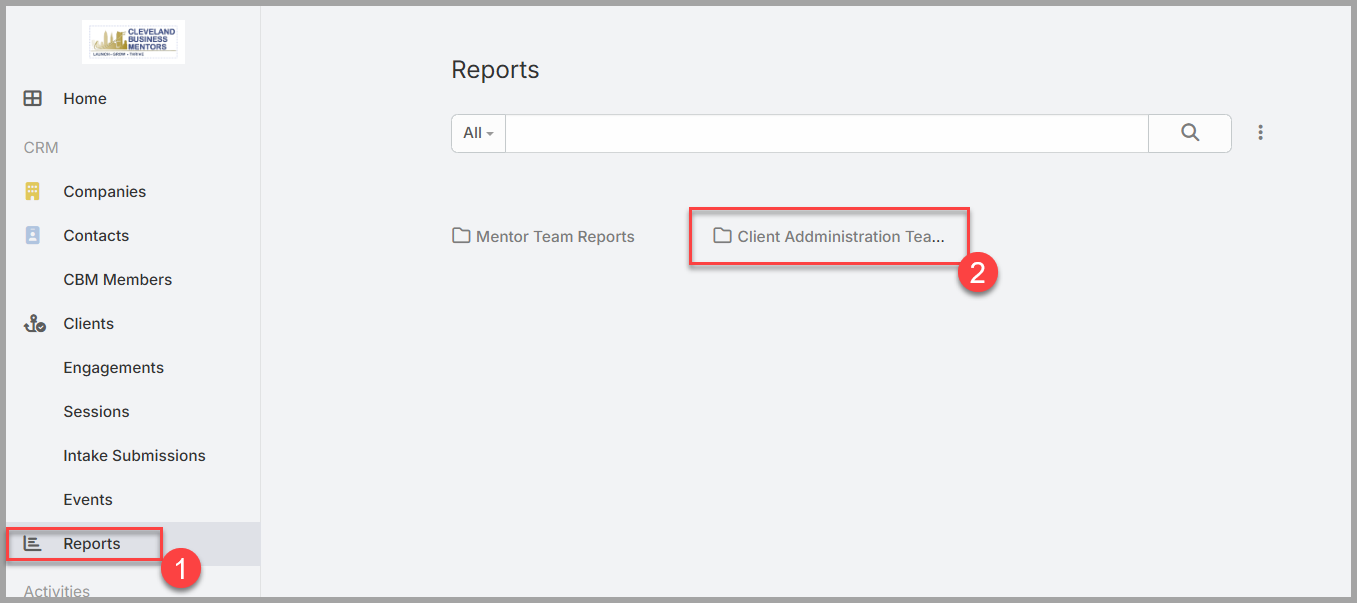Click the Clients anchor icon

(35, 323)
